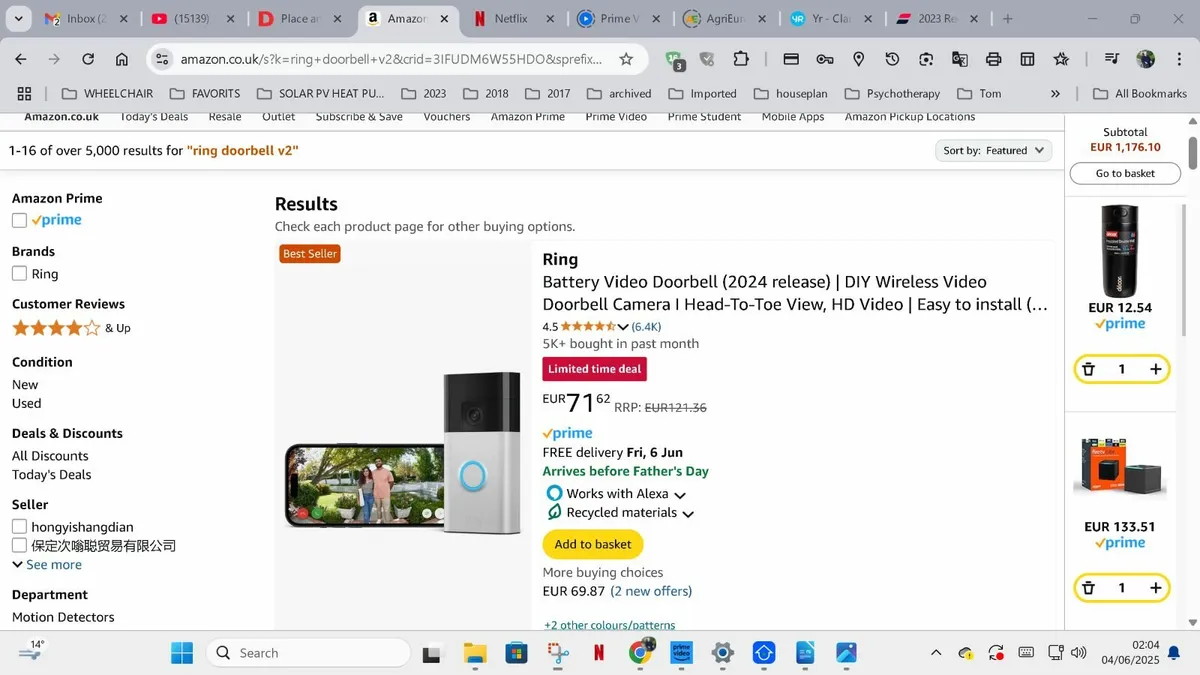This screenshot has height=675, width=1200.
Task: Increase quantity of the EUR 12.54 item
Action: click(x=1155, y=369)
